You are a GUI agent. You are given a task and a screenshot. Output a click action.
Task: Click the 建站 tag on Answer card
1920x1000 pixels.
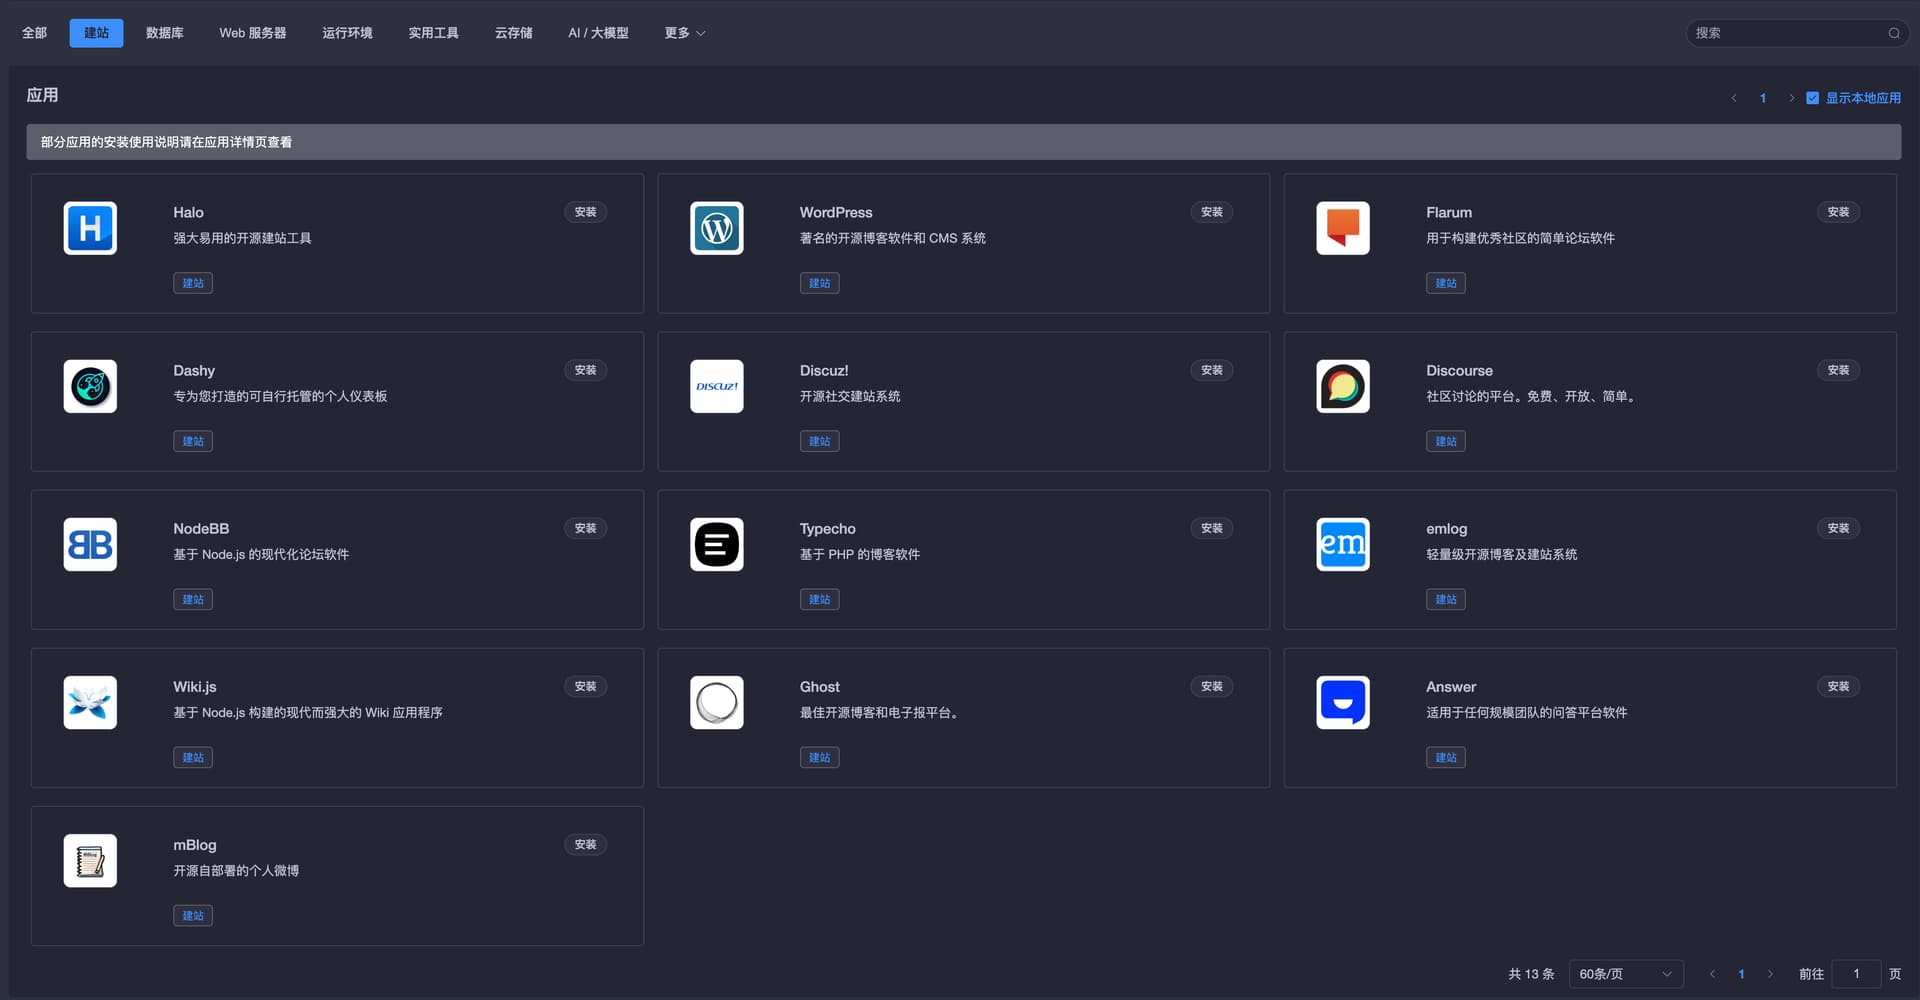click(x=1446, y=757)
